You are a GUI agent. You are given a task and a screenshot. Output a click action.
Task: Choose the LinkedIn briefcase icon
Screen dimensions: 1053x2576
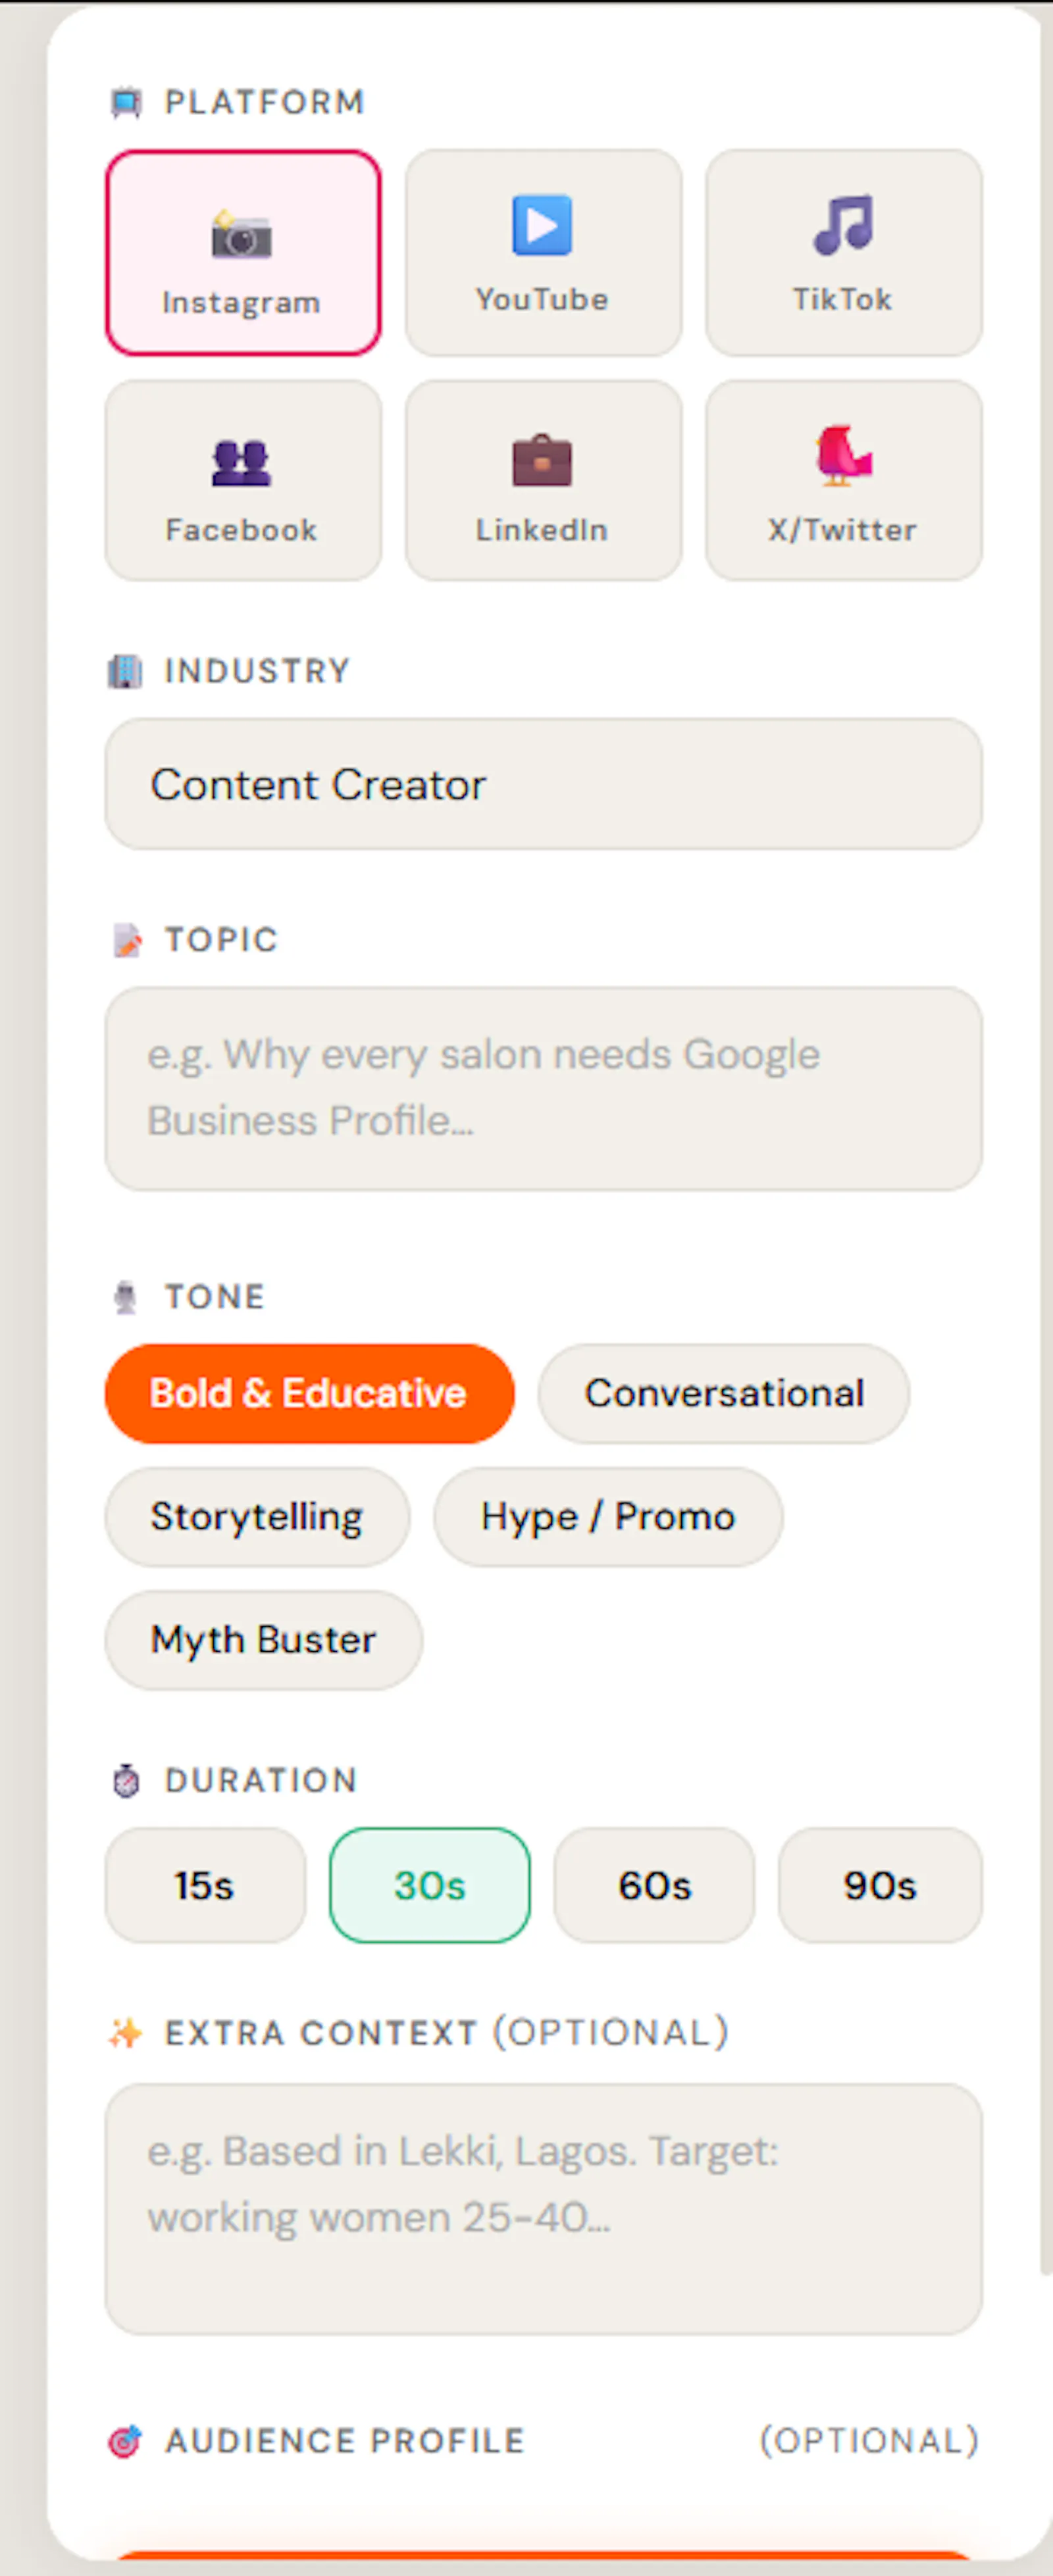(x=542, y=460)
